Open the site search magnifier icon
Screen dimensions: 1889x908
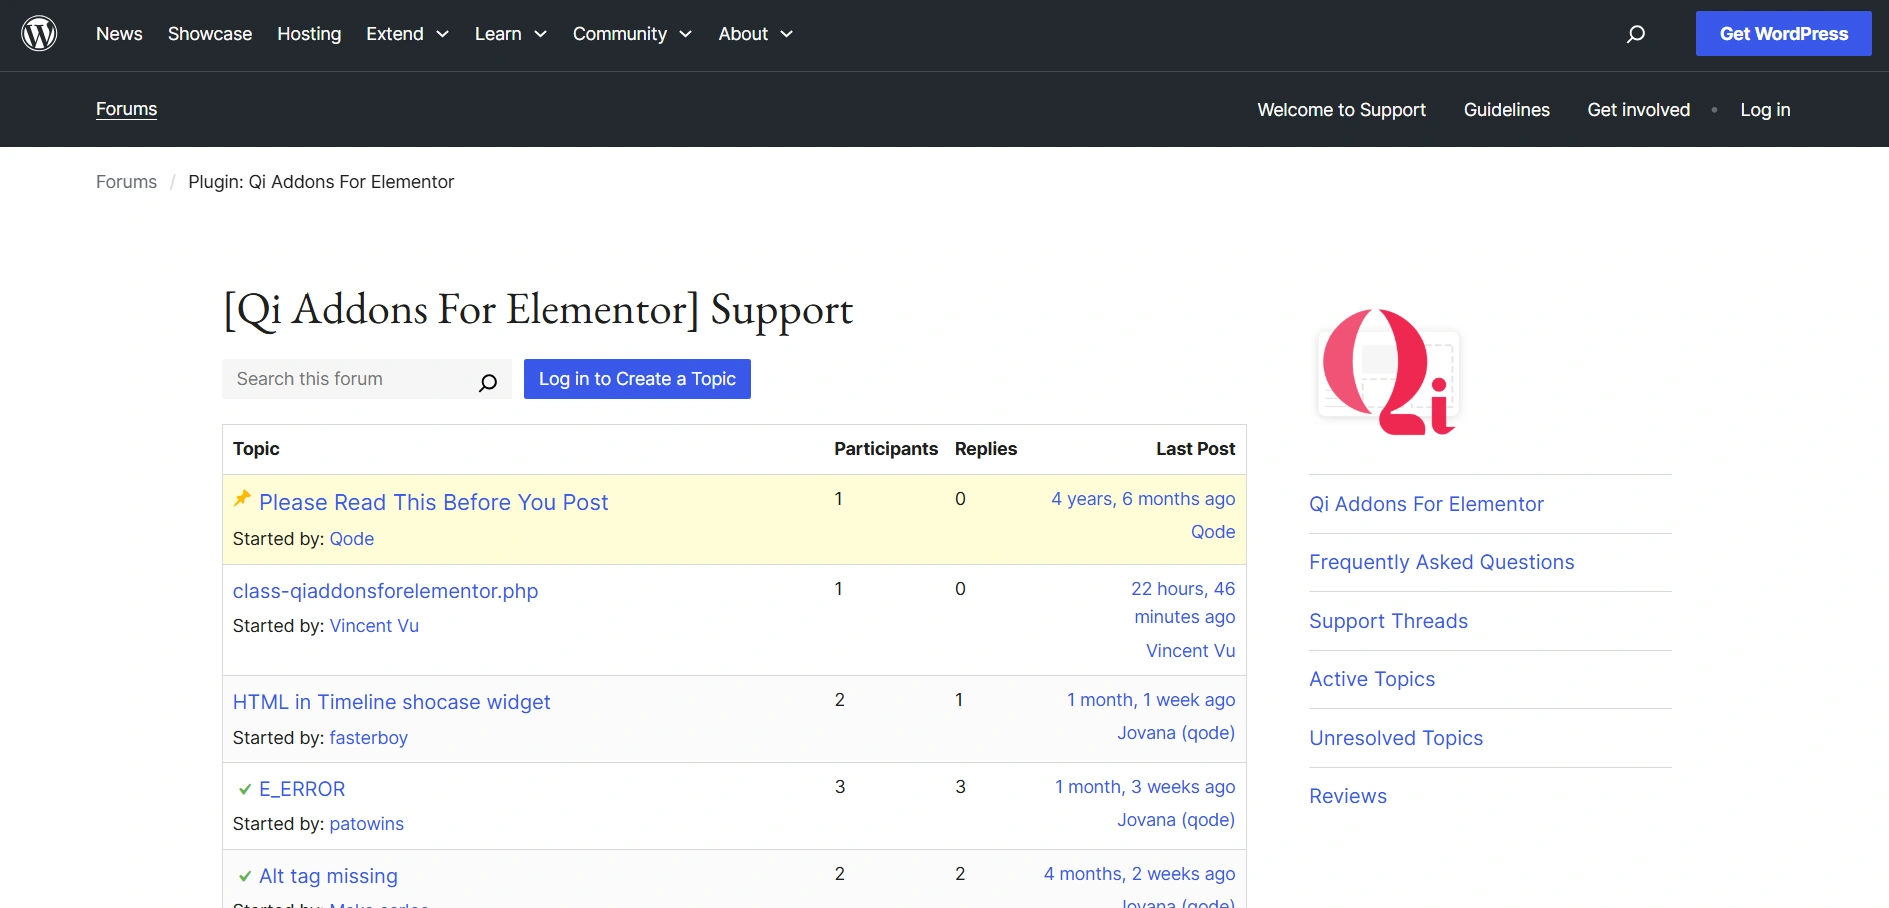pos(1636,34)
